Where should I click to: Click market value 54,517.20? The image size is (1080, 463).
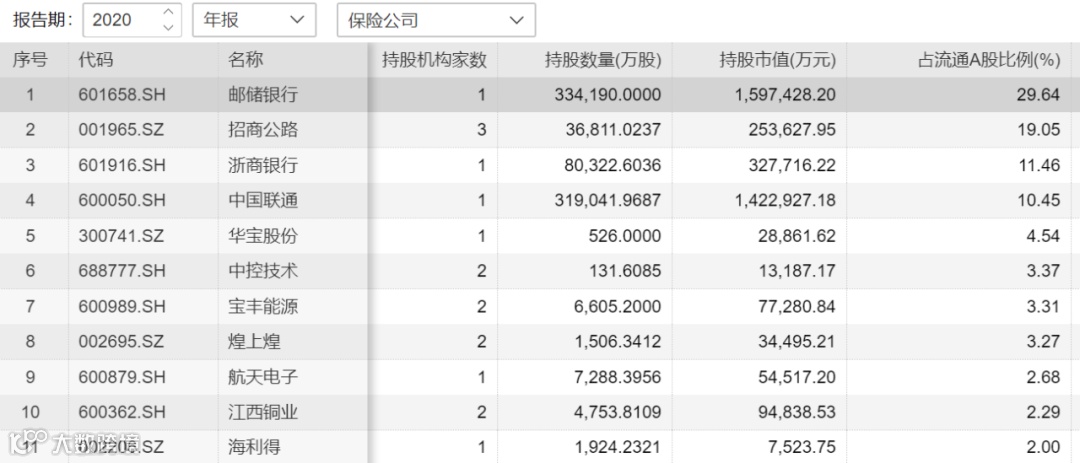click(797, 377)
